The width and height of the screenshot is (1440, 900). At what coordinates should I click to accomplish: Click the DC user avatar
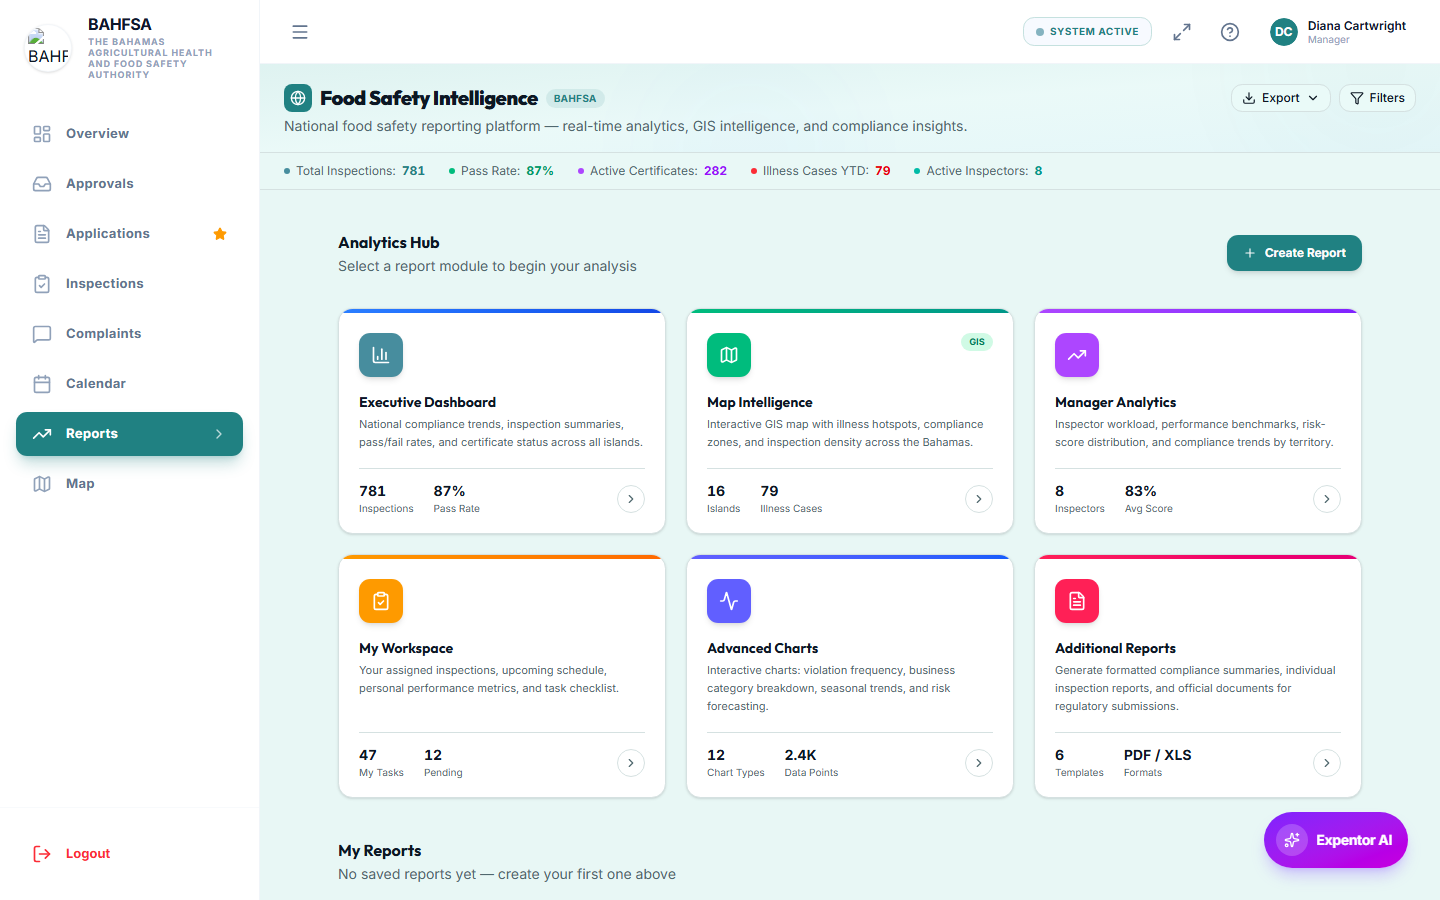(x=1284, y=32)
